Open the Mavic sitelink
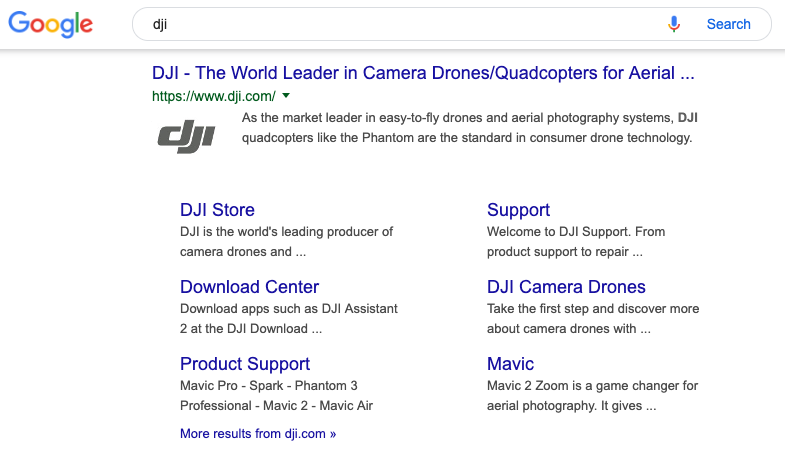The image size is (785, 467). (x=510, y=364)
